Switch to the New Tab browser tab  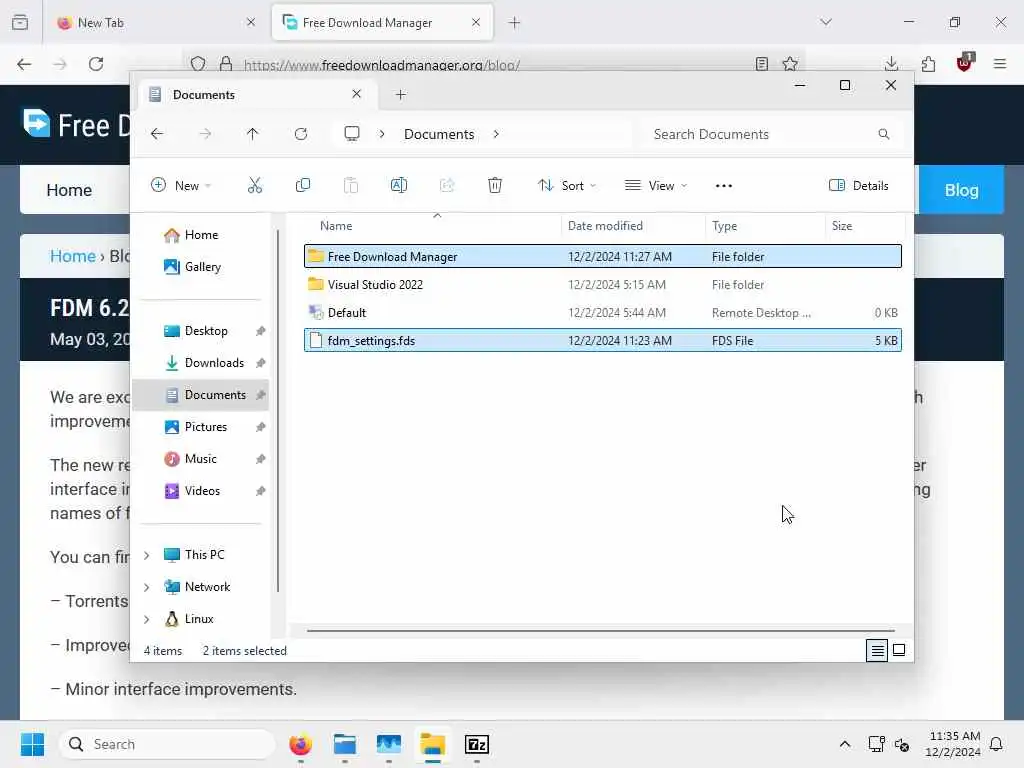coord(154,23)
